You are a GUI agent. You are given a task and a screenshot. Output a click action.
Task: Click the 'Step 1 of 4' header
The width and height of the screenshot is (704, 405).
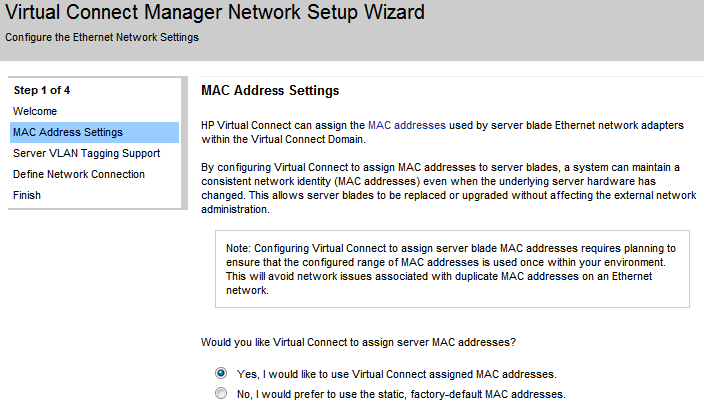(42, 90)
